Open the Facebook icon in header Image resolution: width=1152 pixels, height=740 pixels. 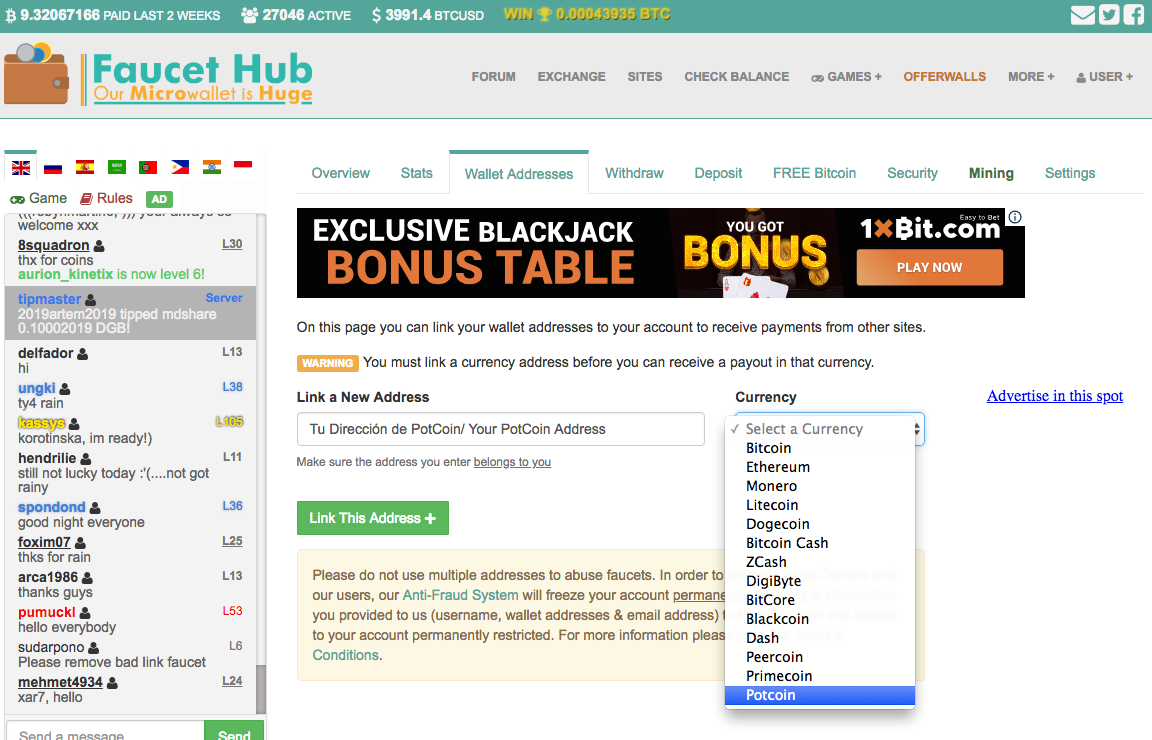coord(1133,15)
